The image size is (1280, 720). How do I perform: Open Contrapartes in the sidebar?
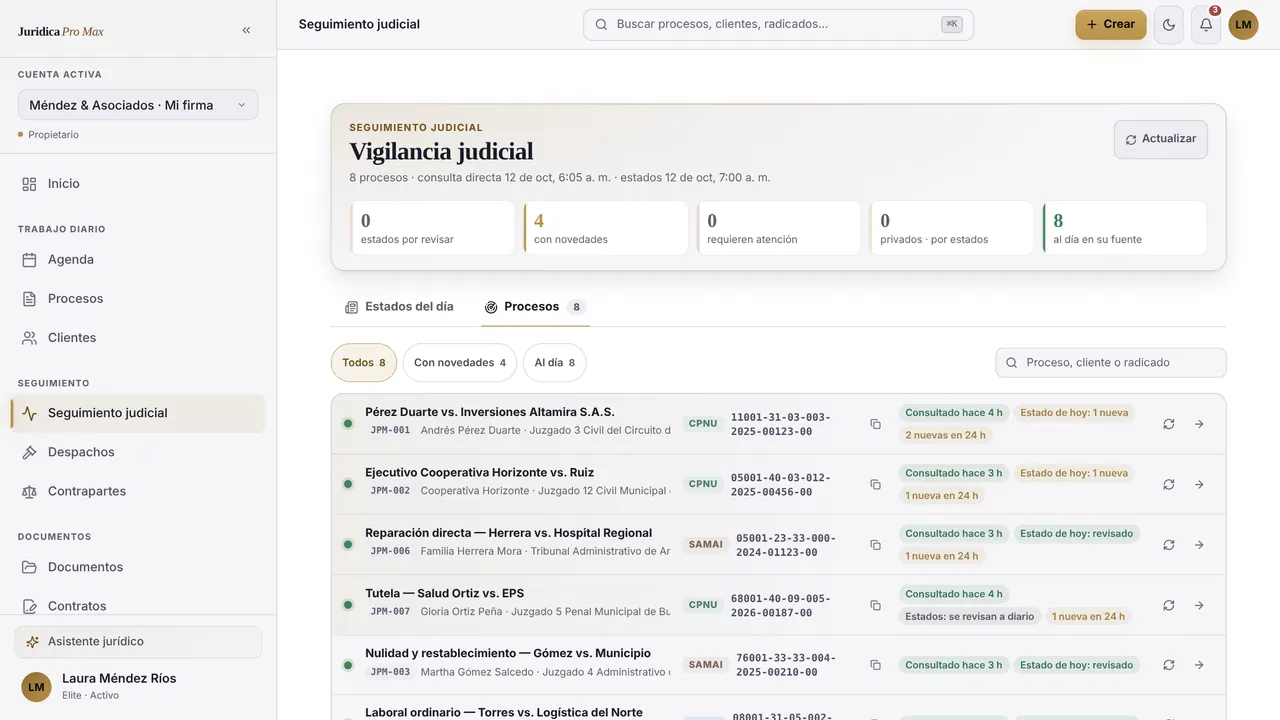(x=138, y=491)
